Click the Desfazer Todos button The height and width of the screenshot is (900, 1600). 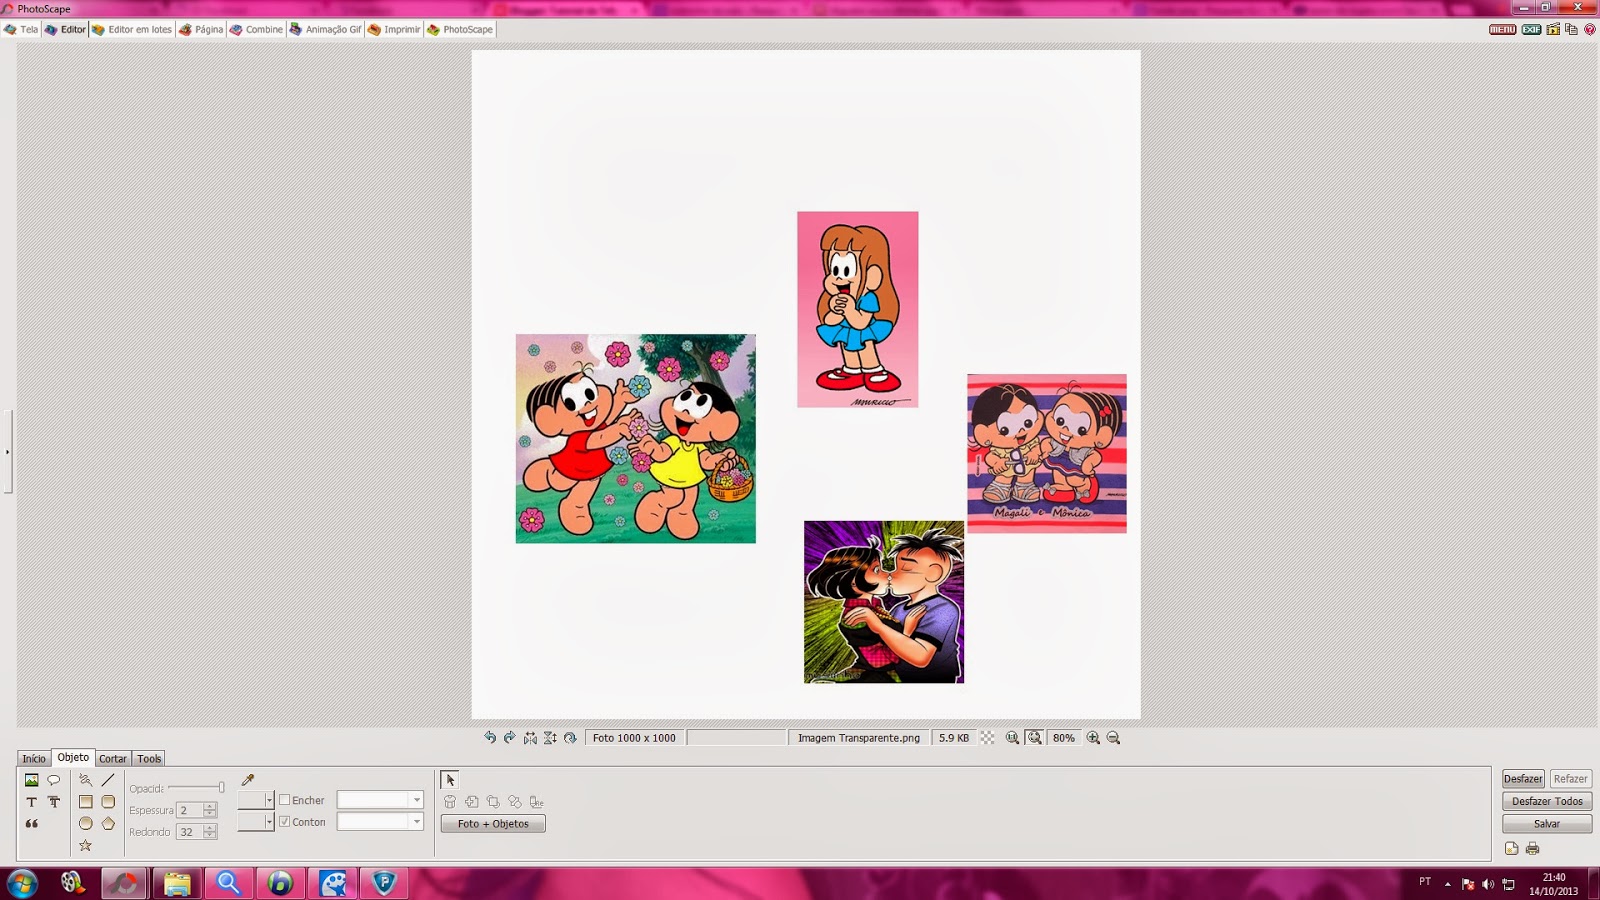pyautogui.click(x=1547, y=801)
